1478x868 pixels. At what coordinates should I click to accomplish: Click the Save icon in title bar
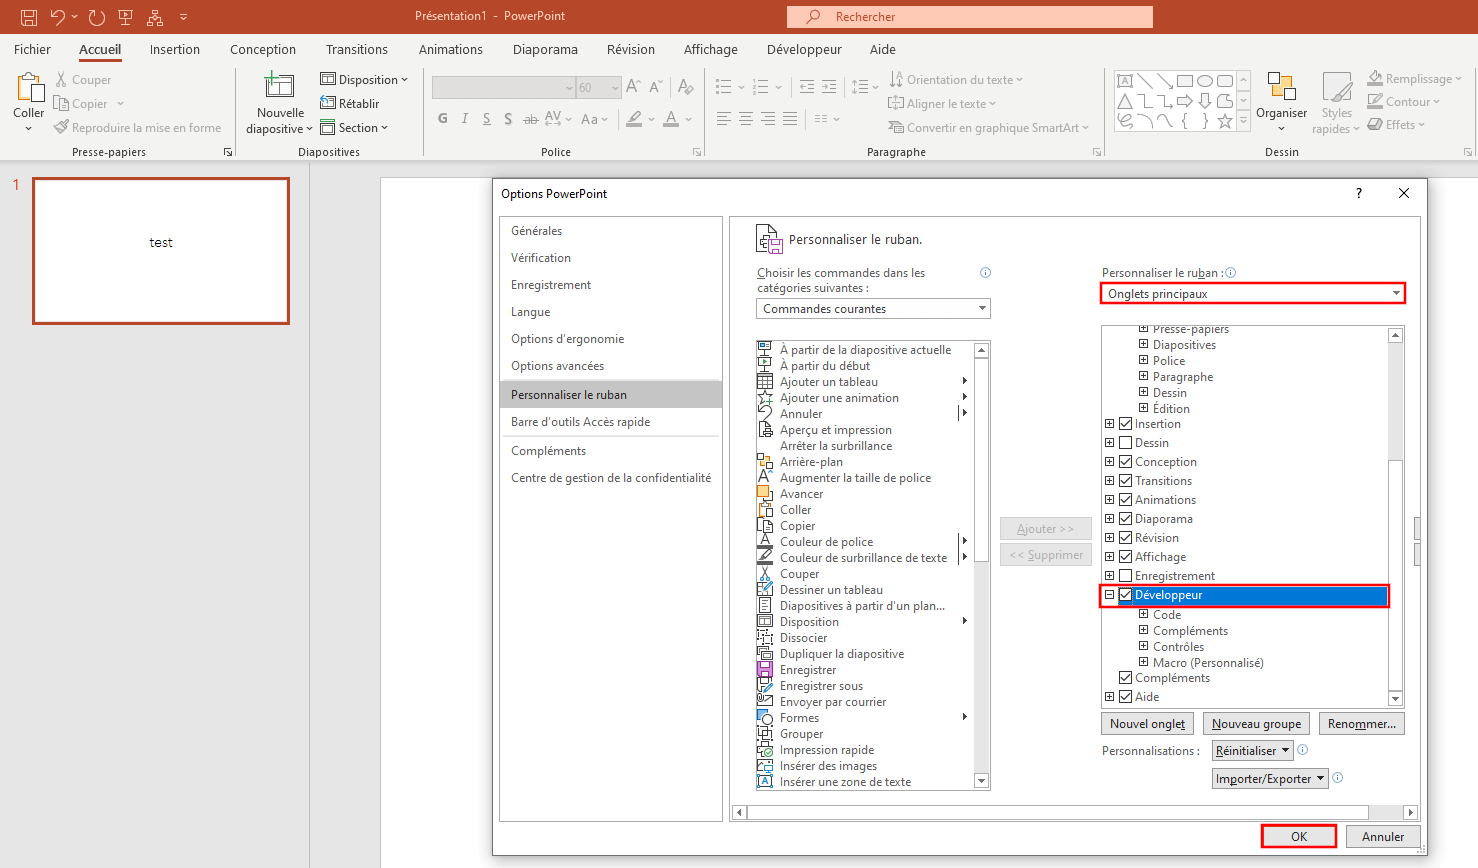pos(28,17)
